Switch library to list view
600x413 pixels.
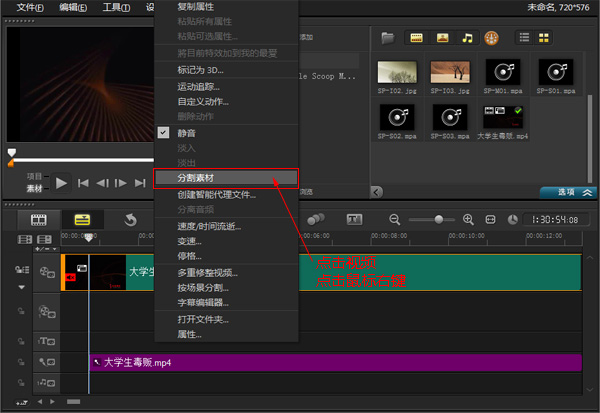click(x=524, y=38)
